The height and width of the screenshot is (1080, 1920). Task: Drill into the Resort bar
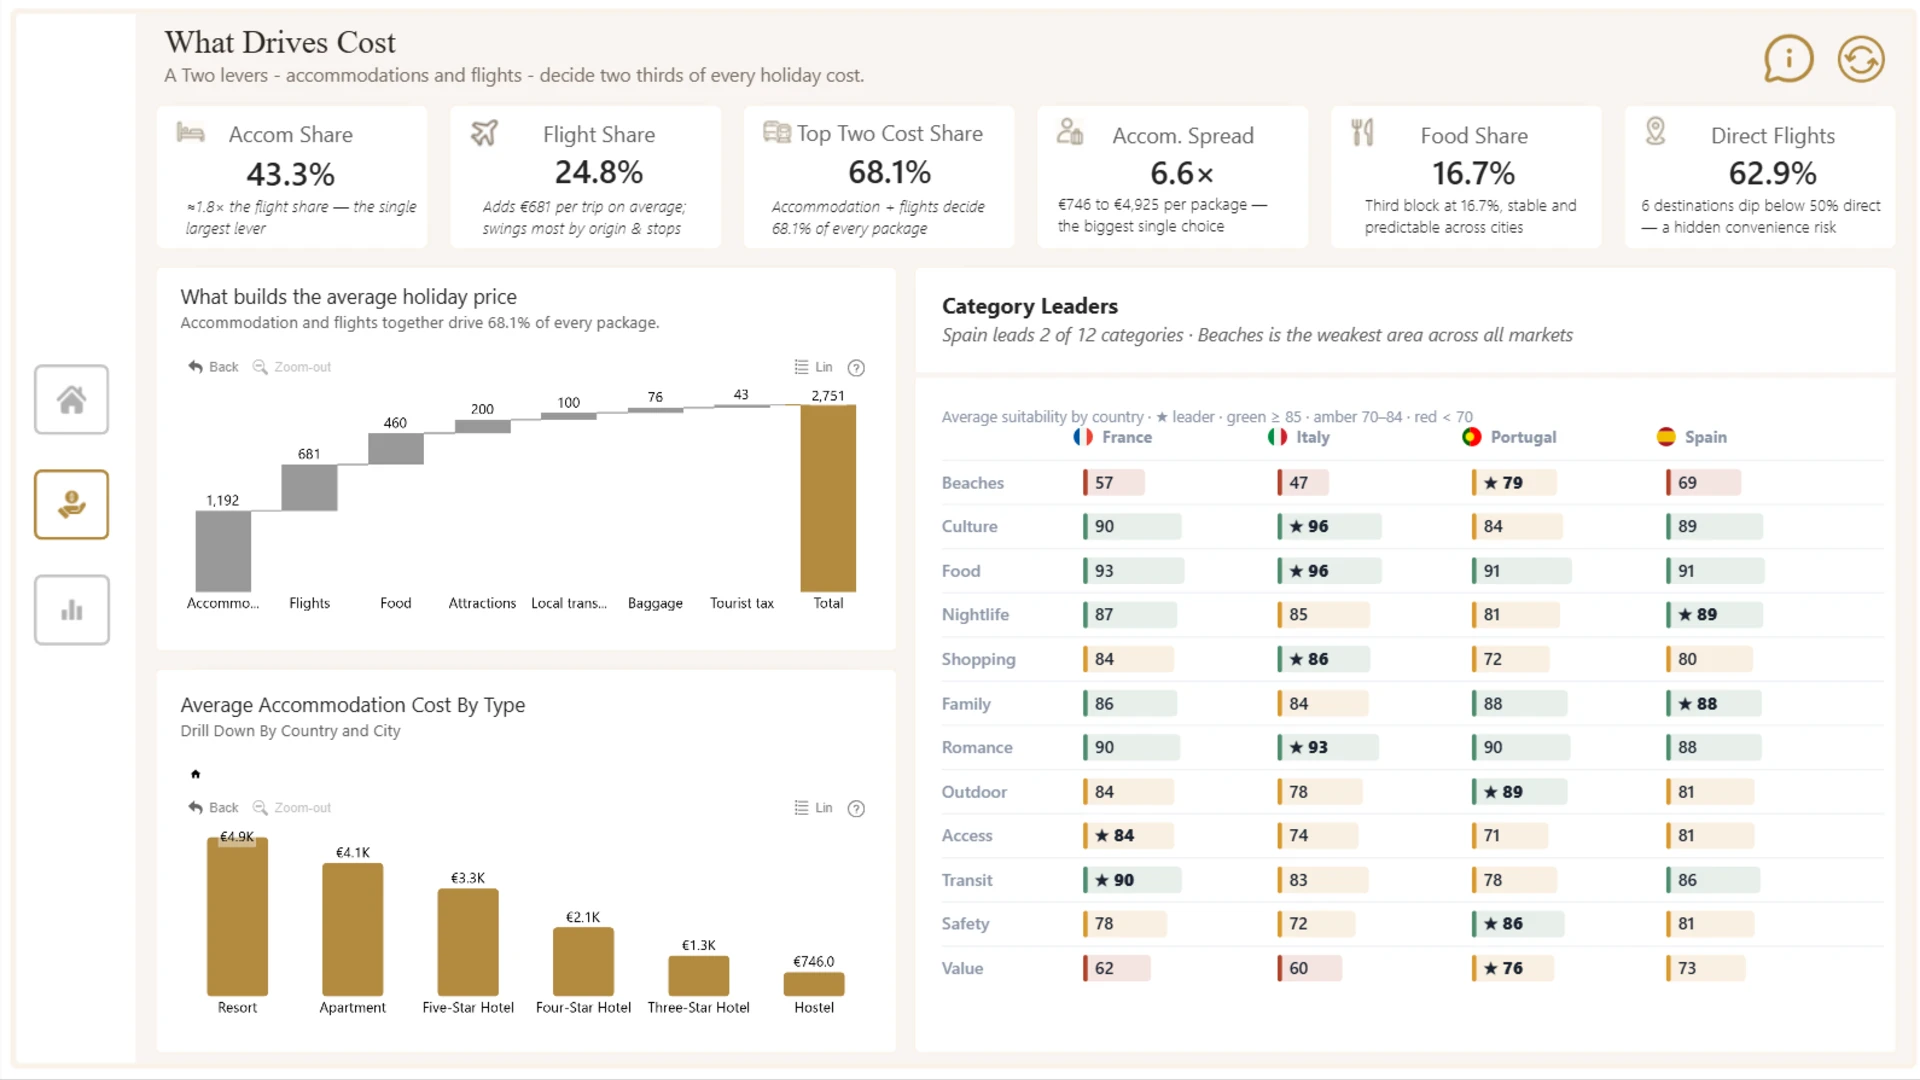tap(237, 917)
